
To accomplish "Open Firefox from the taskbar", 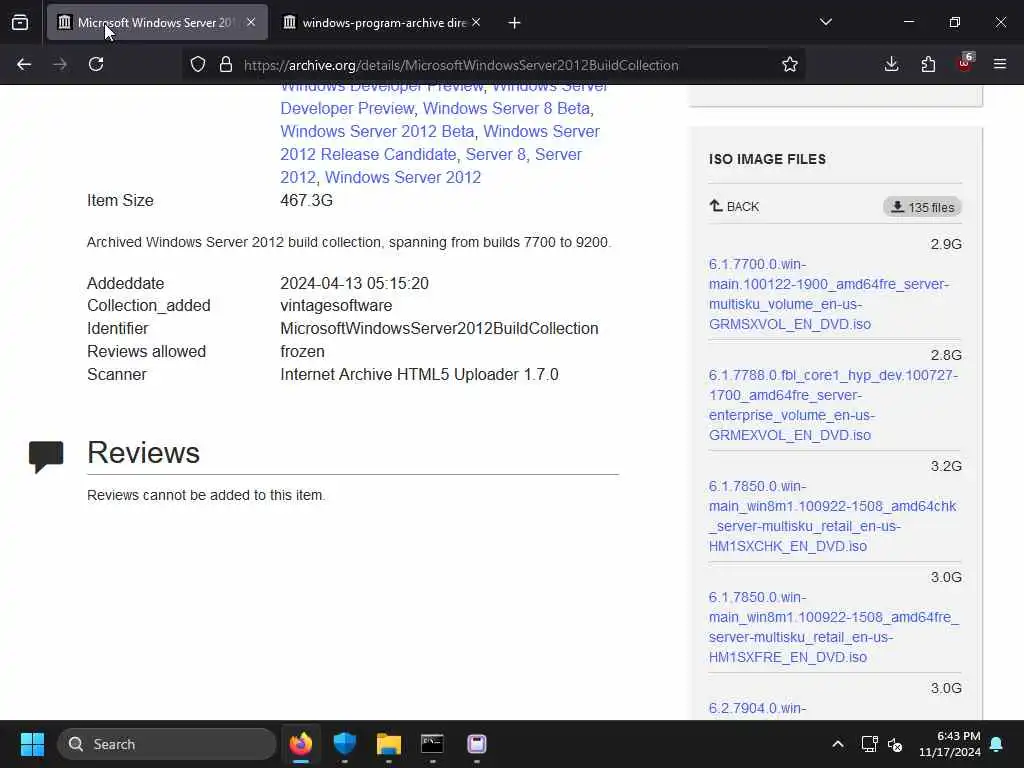I will coord(300,744).
